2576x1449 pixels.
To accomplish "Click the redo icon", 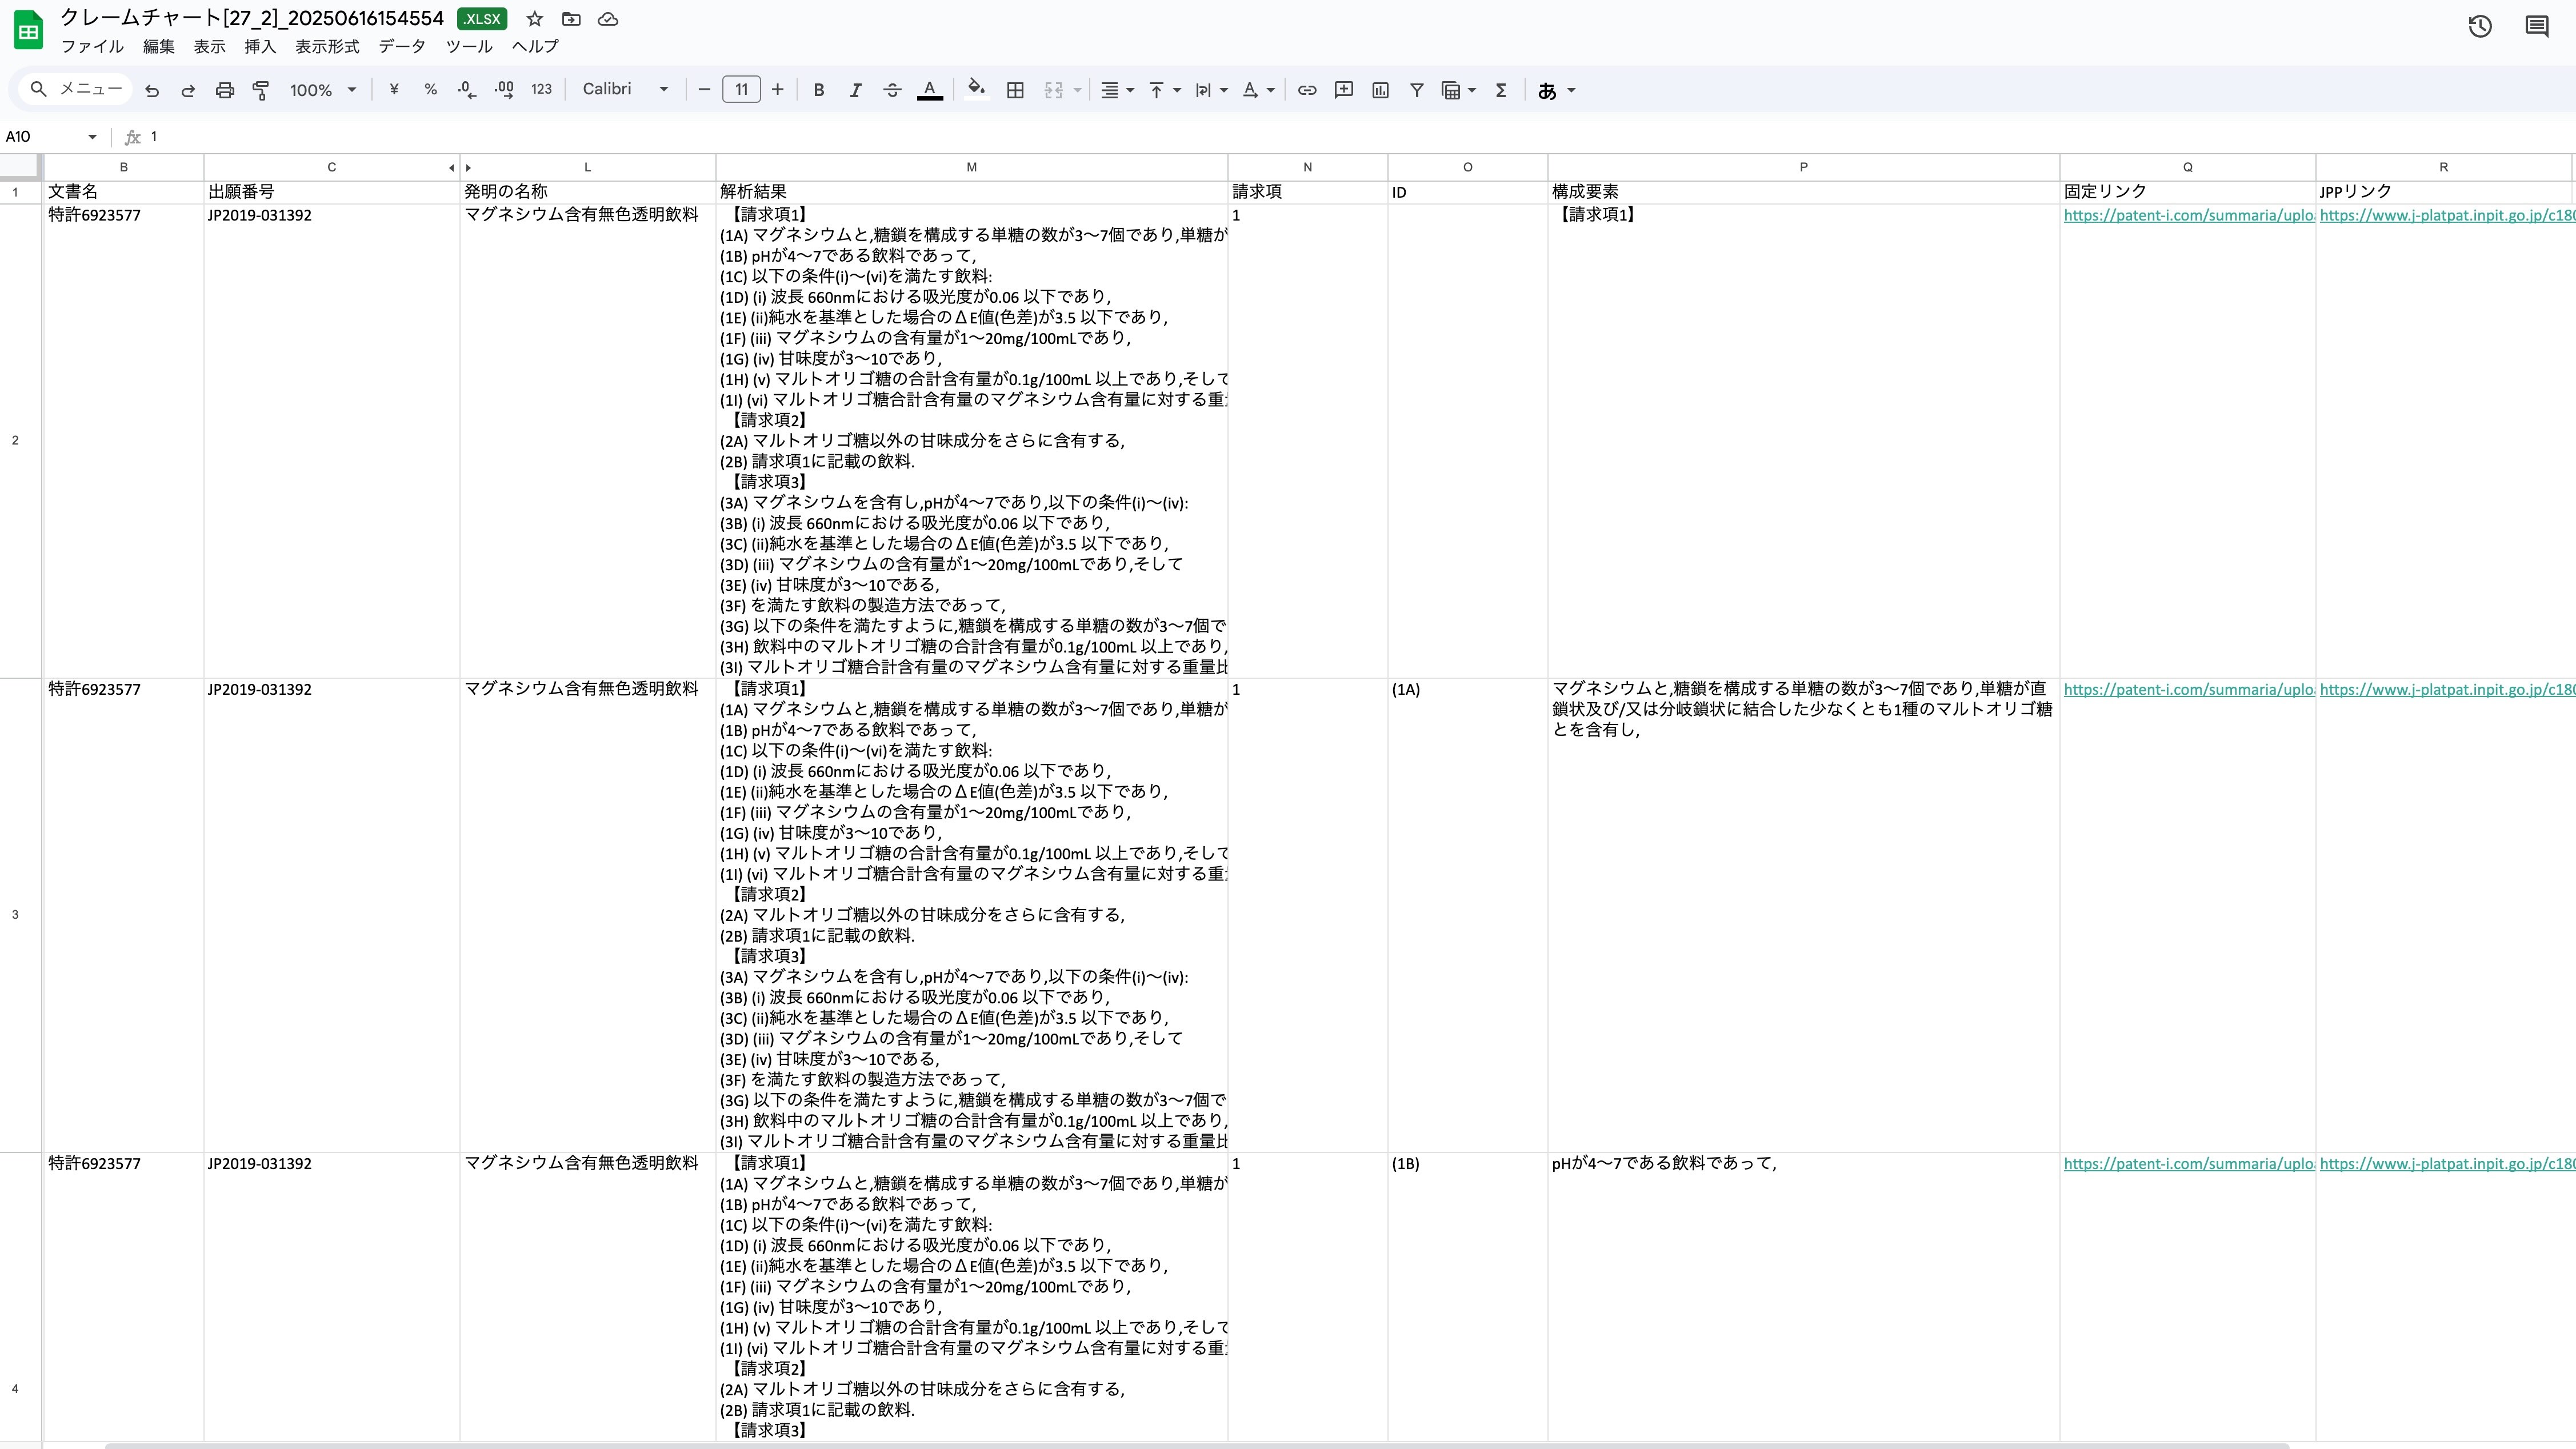I will point(188,90).
